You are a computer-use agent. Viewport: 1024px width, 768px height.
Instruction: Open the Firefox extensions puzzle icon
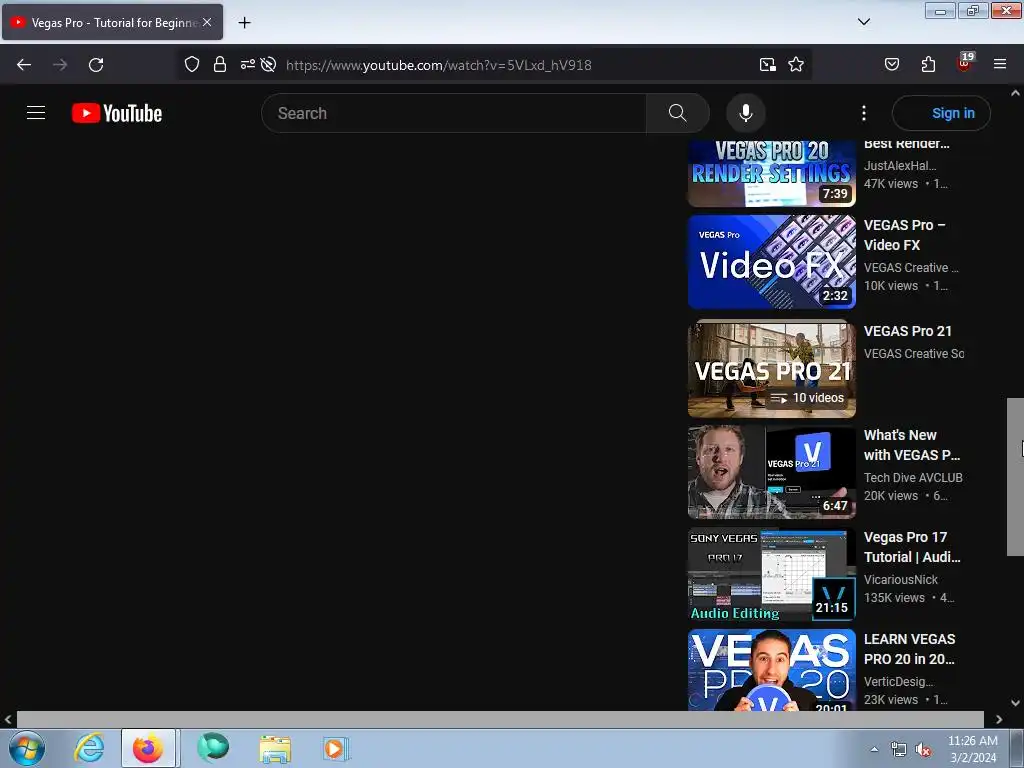pos(928,64)
